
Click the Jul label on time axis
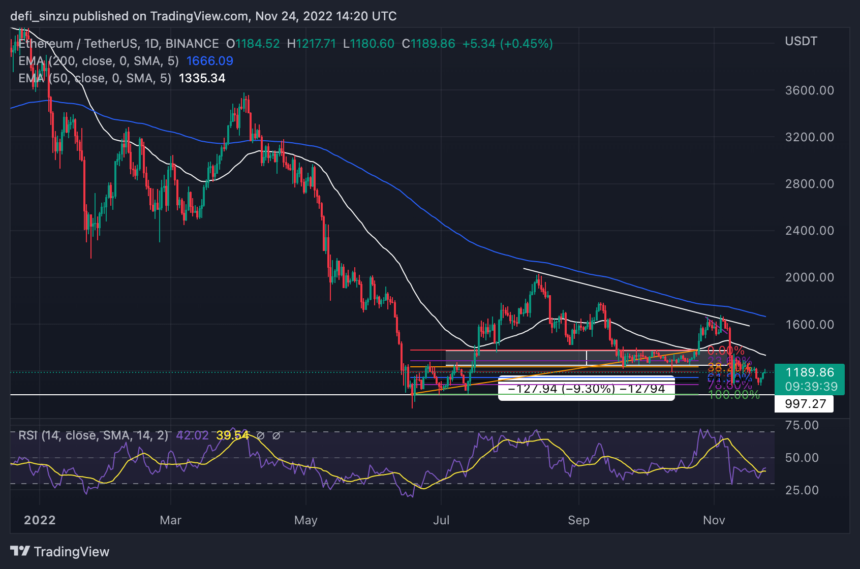click(x=441, y=521)
